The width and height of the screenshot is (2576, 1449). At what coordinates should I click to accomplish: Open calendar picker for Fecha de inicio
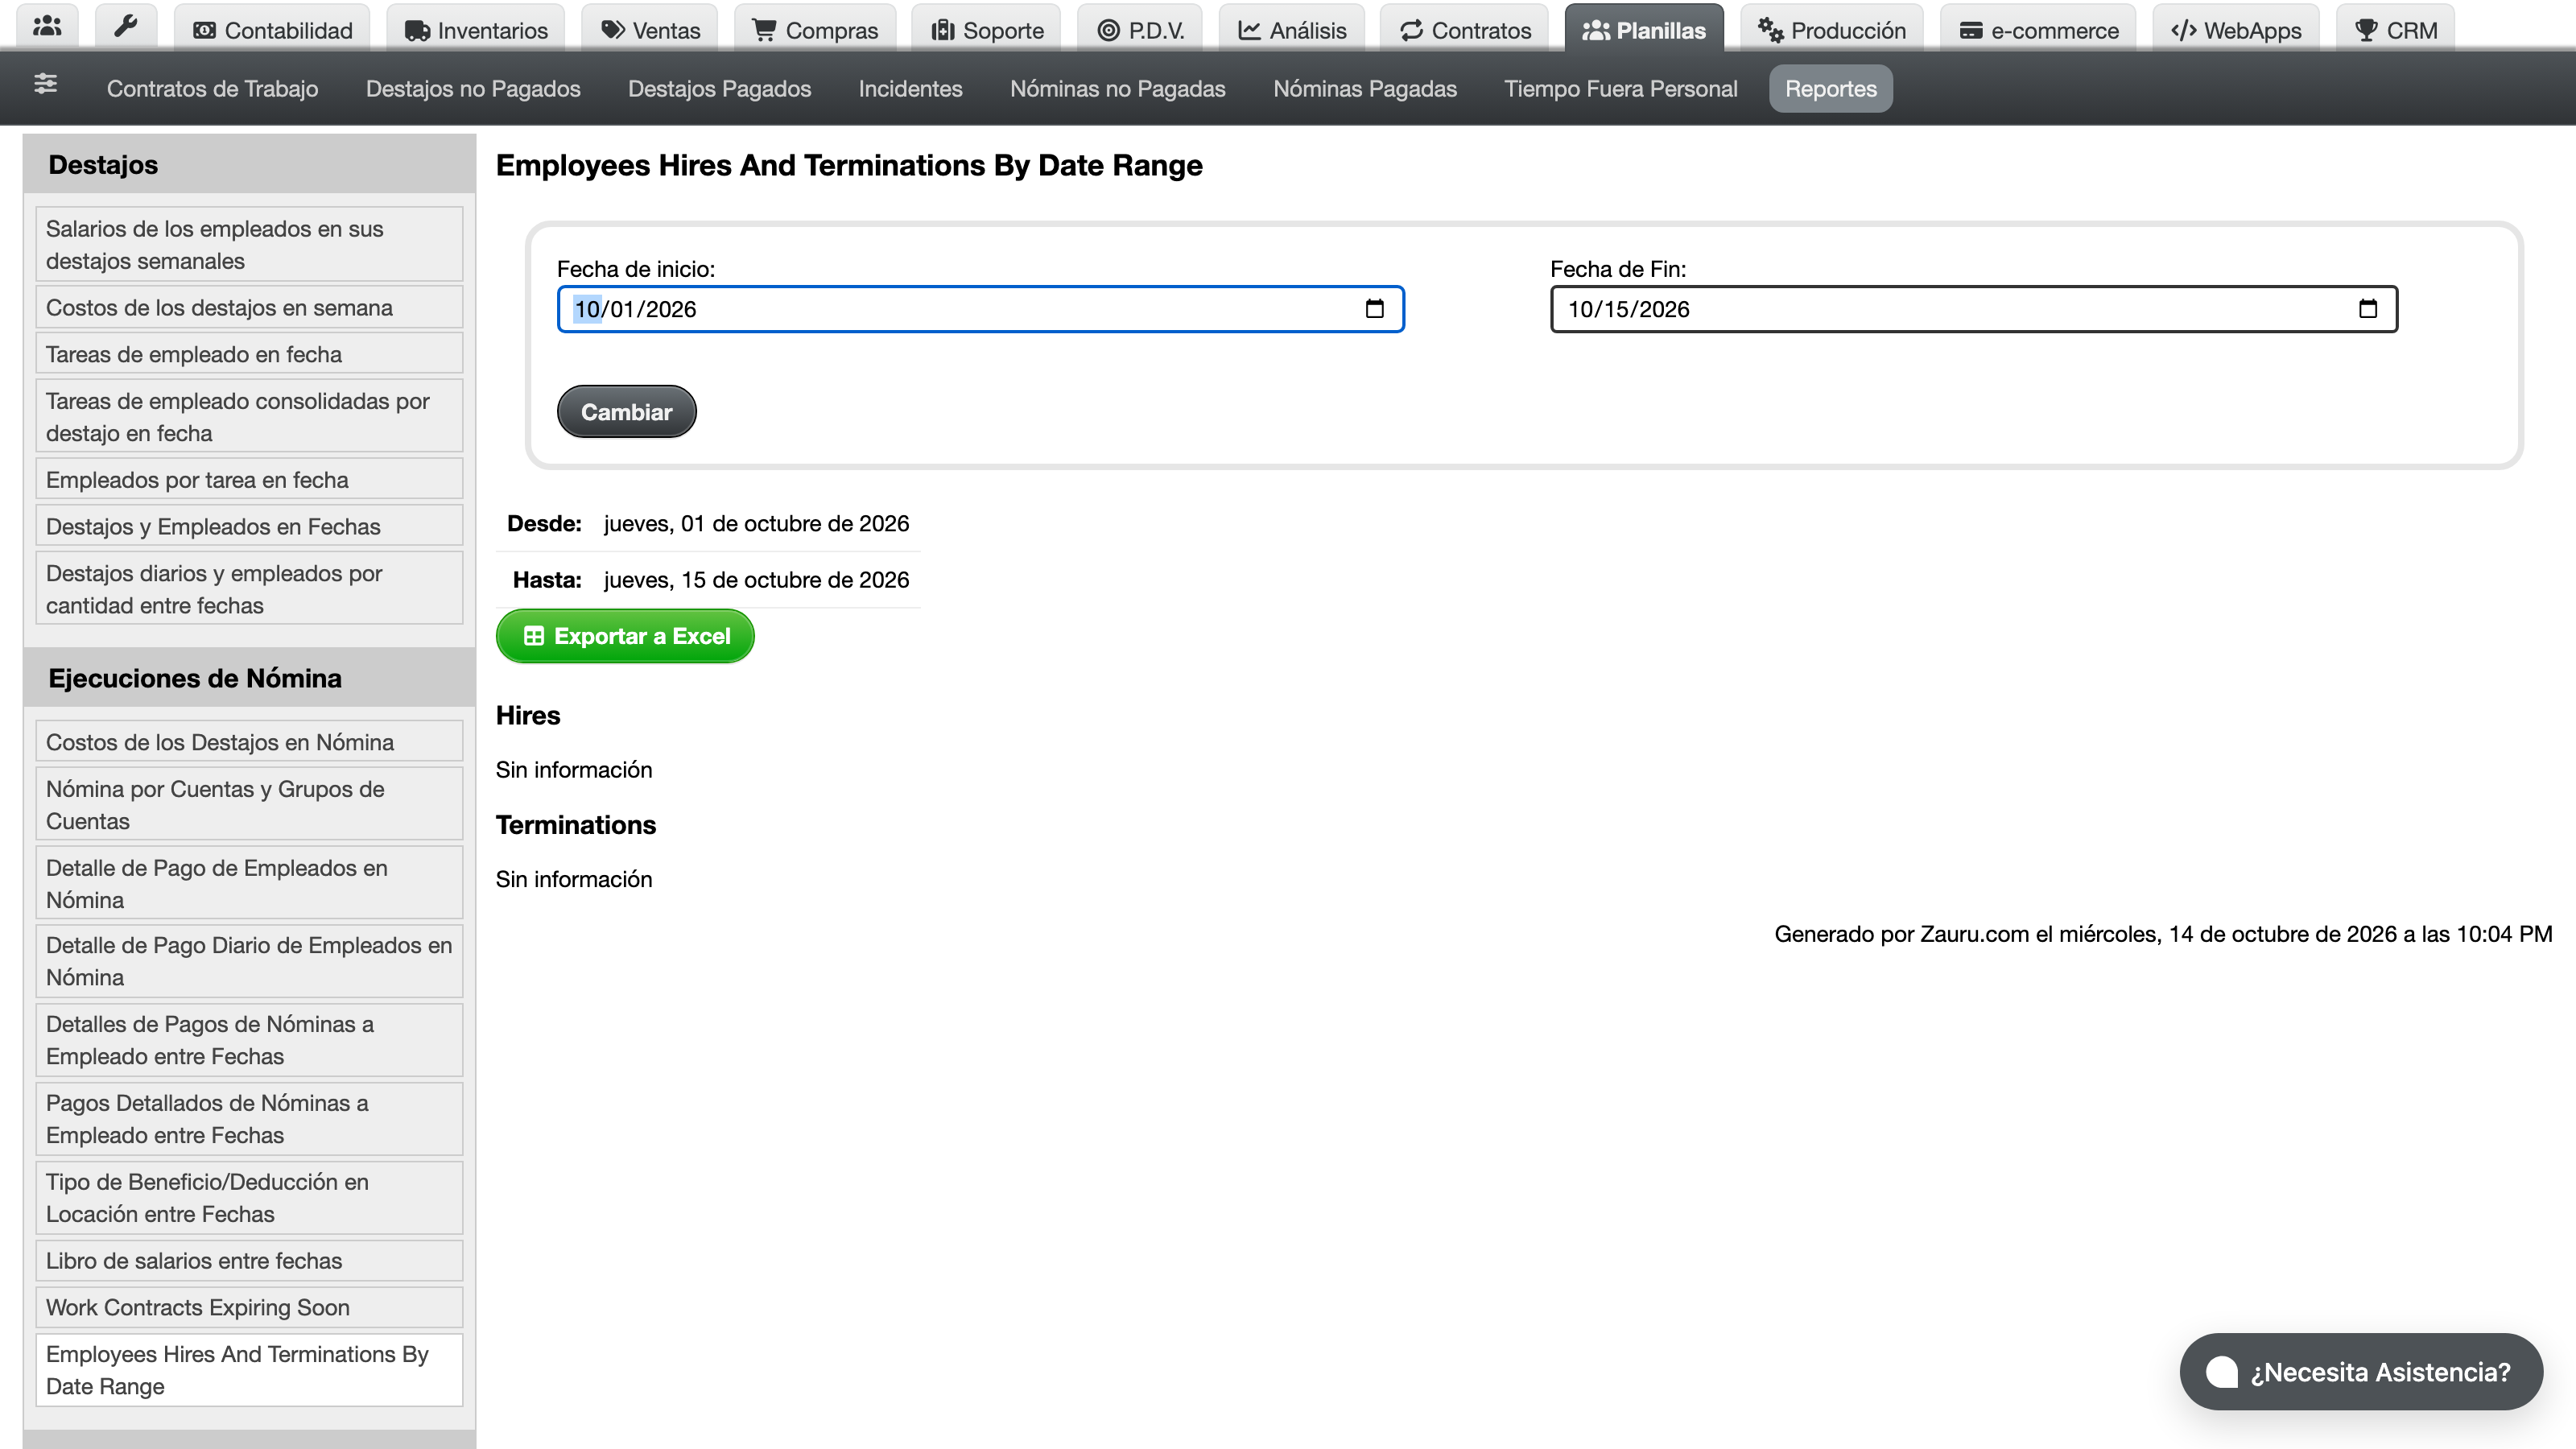[1374, 309]
